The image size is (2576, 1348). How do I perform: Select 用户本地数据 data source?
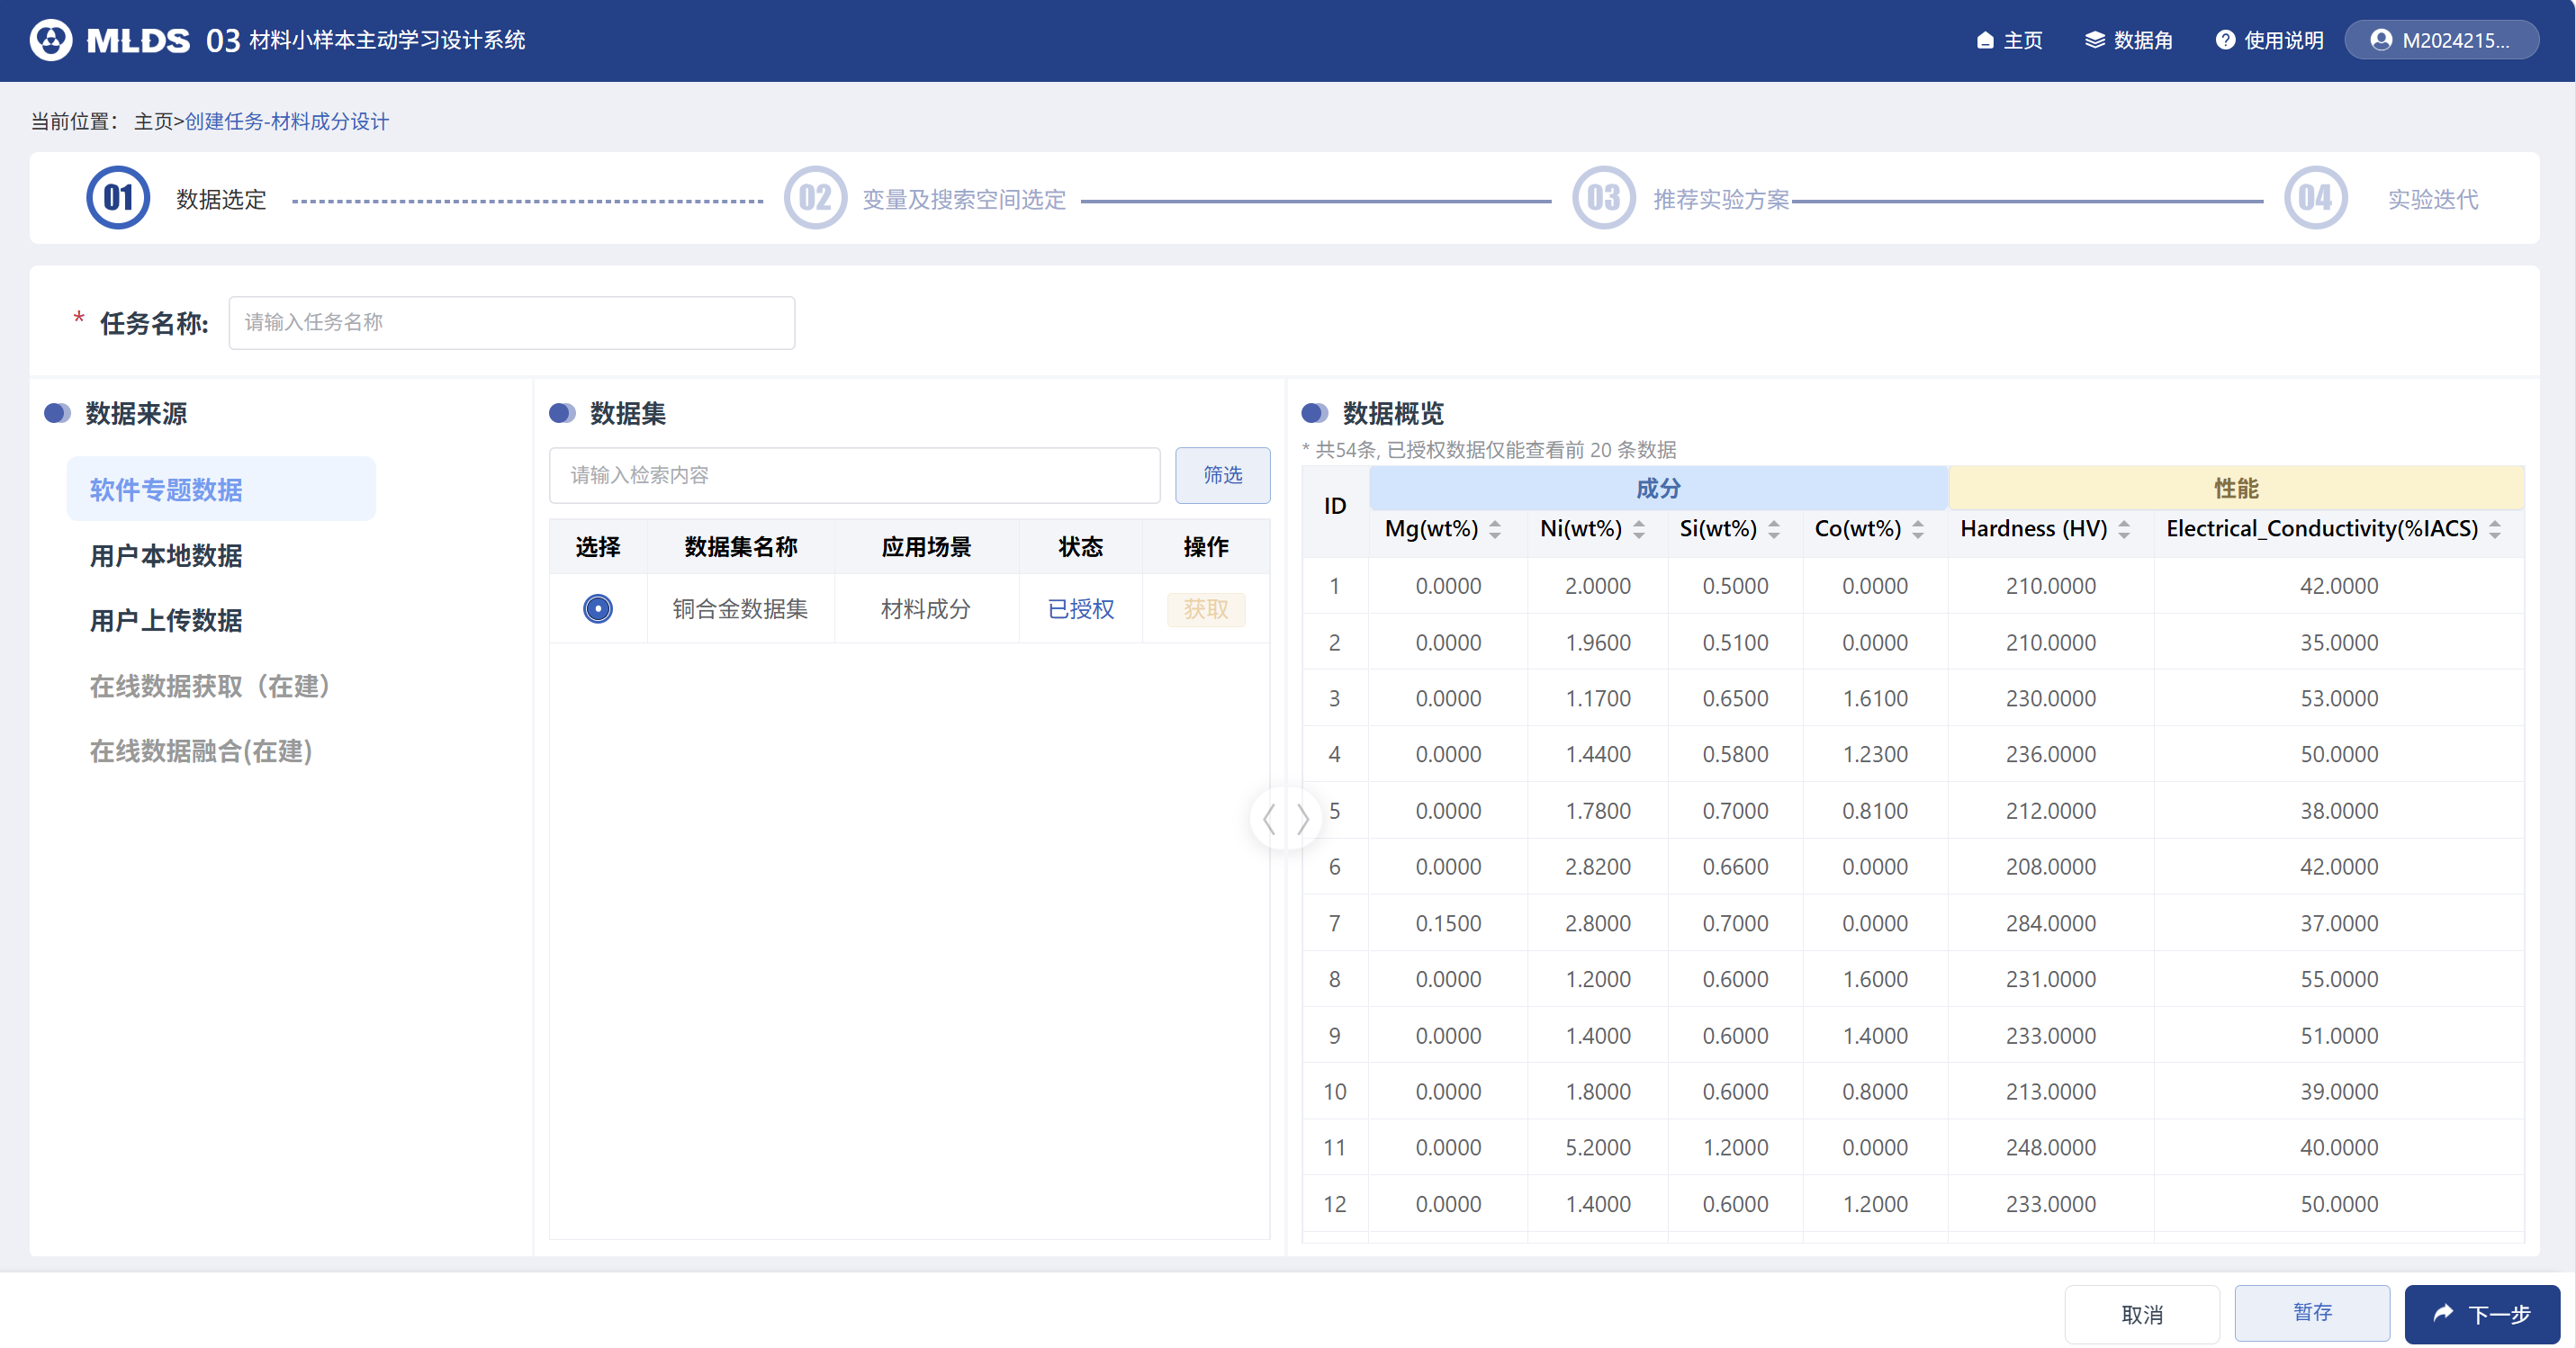[166, 555]
